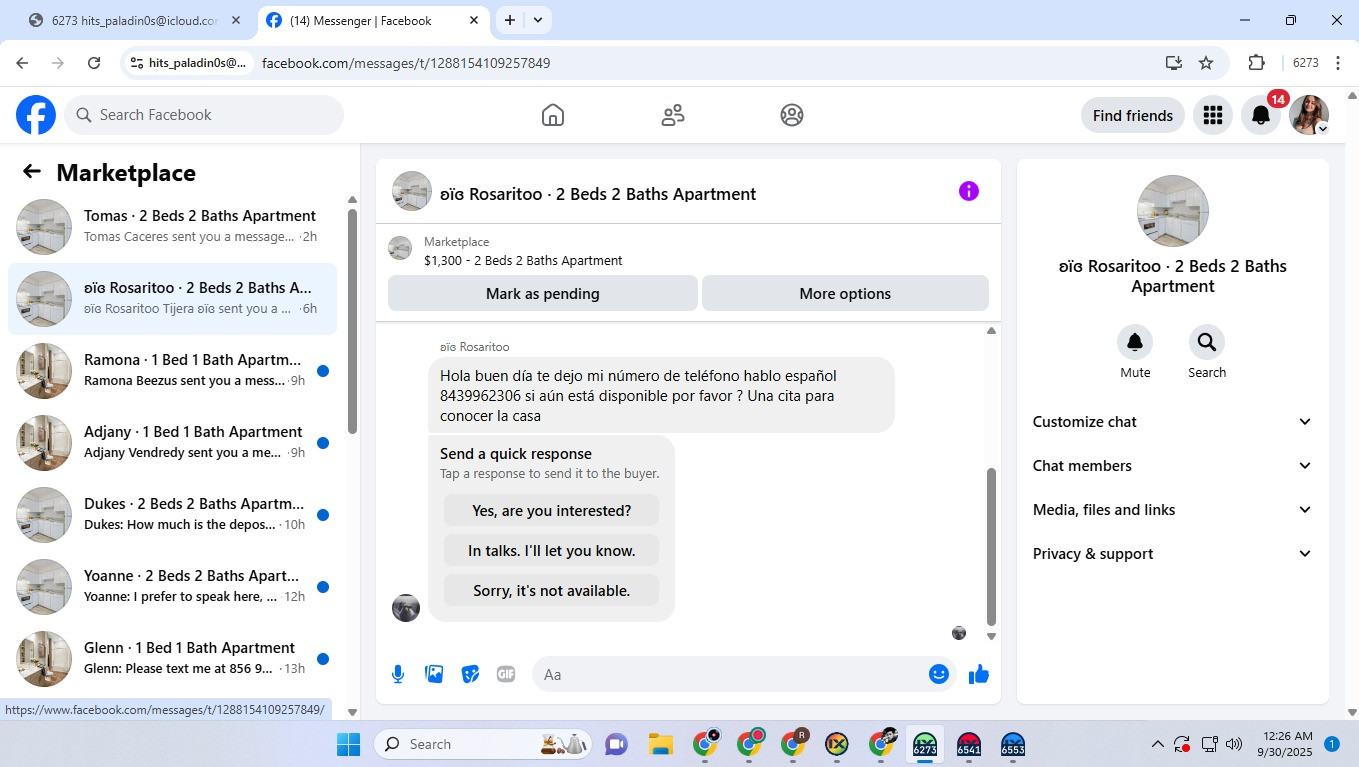Open the account profile picture menu
Viewport: 1359px width, 767px height.
1309,115
